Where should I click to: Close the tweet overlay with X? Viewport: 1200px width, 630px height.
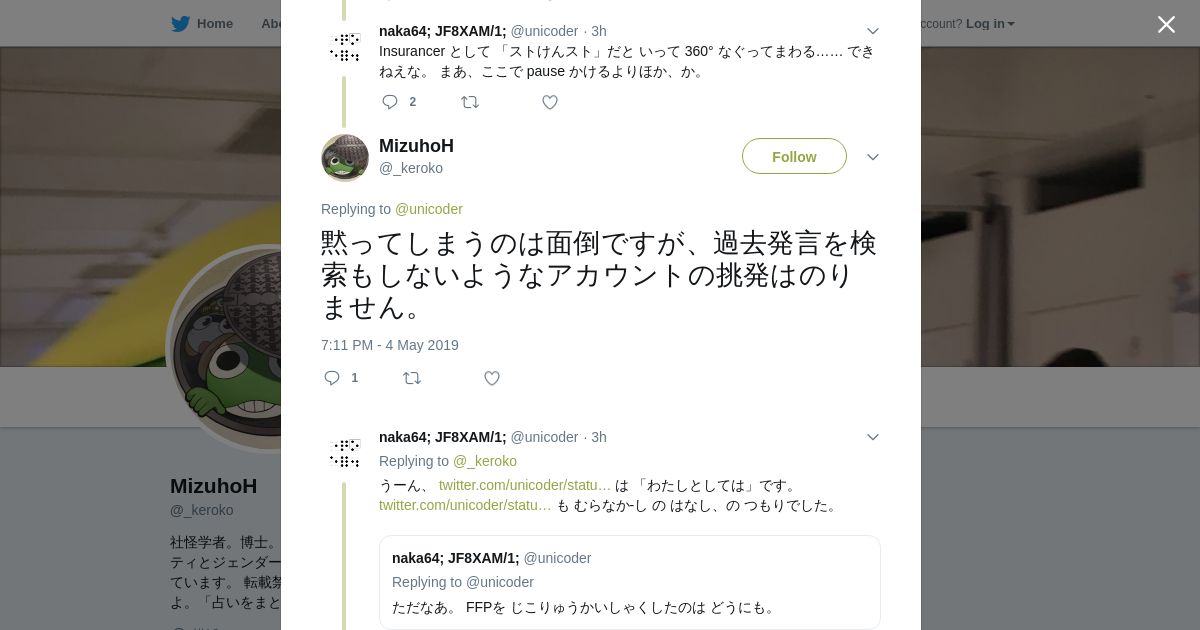click(1166, 25)
